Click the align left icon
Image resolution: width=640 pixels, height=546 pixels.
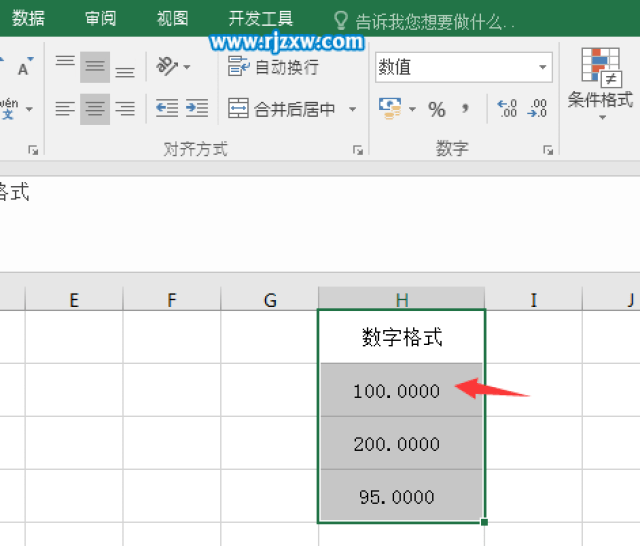click(x=65, y=109)
